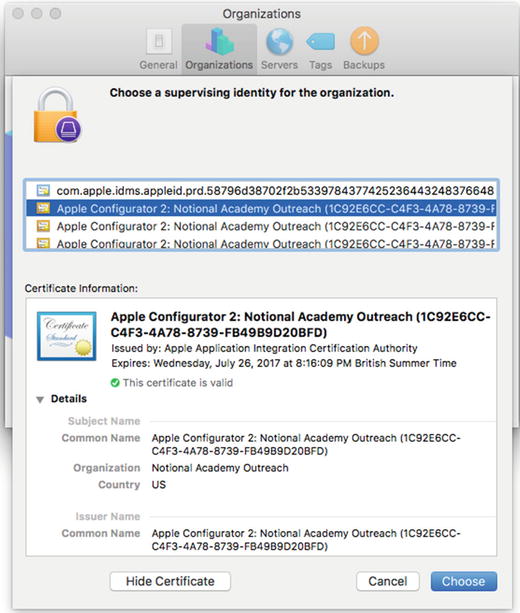Screen dimensions: 520x613
Task: Select the highlighted Apple Configurator 2 identity
Action: click(x=261, y=208)
